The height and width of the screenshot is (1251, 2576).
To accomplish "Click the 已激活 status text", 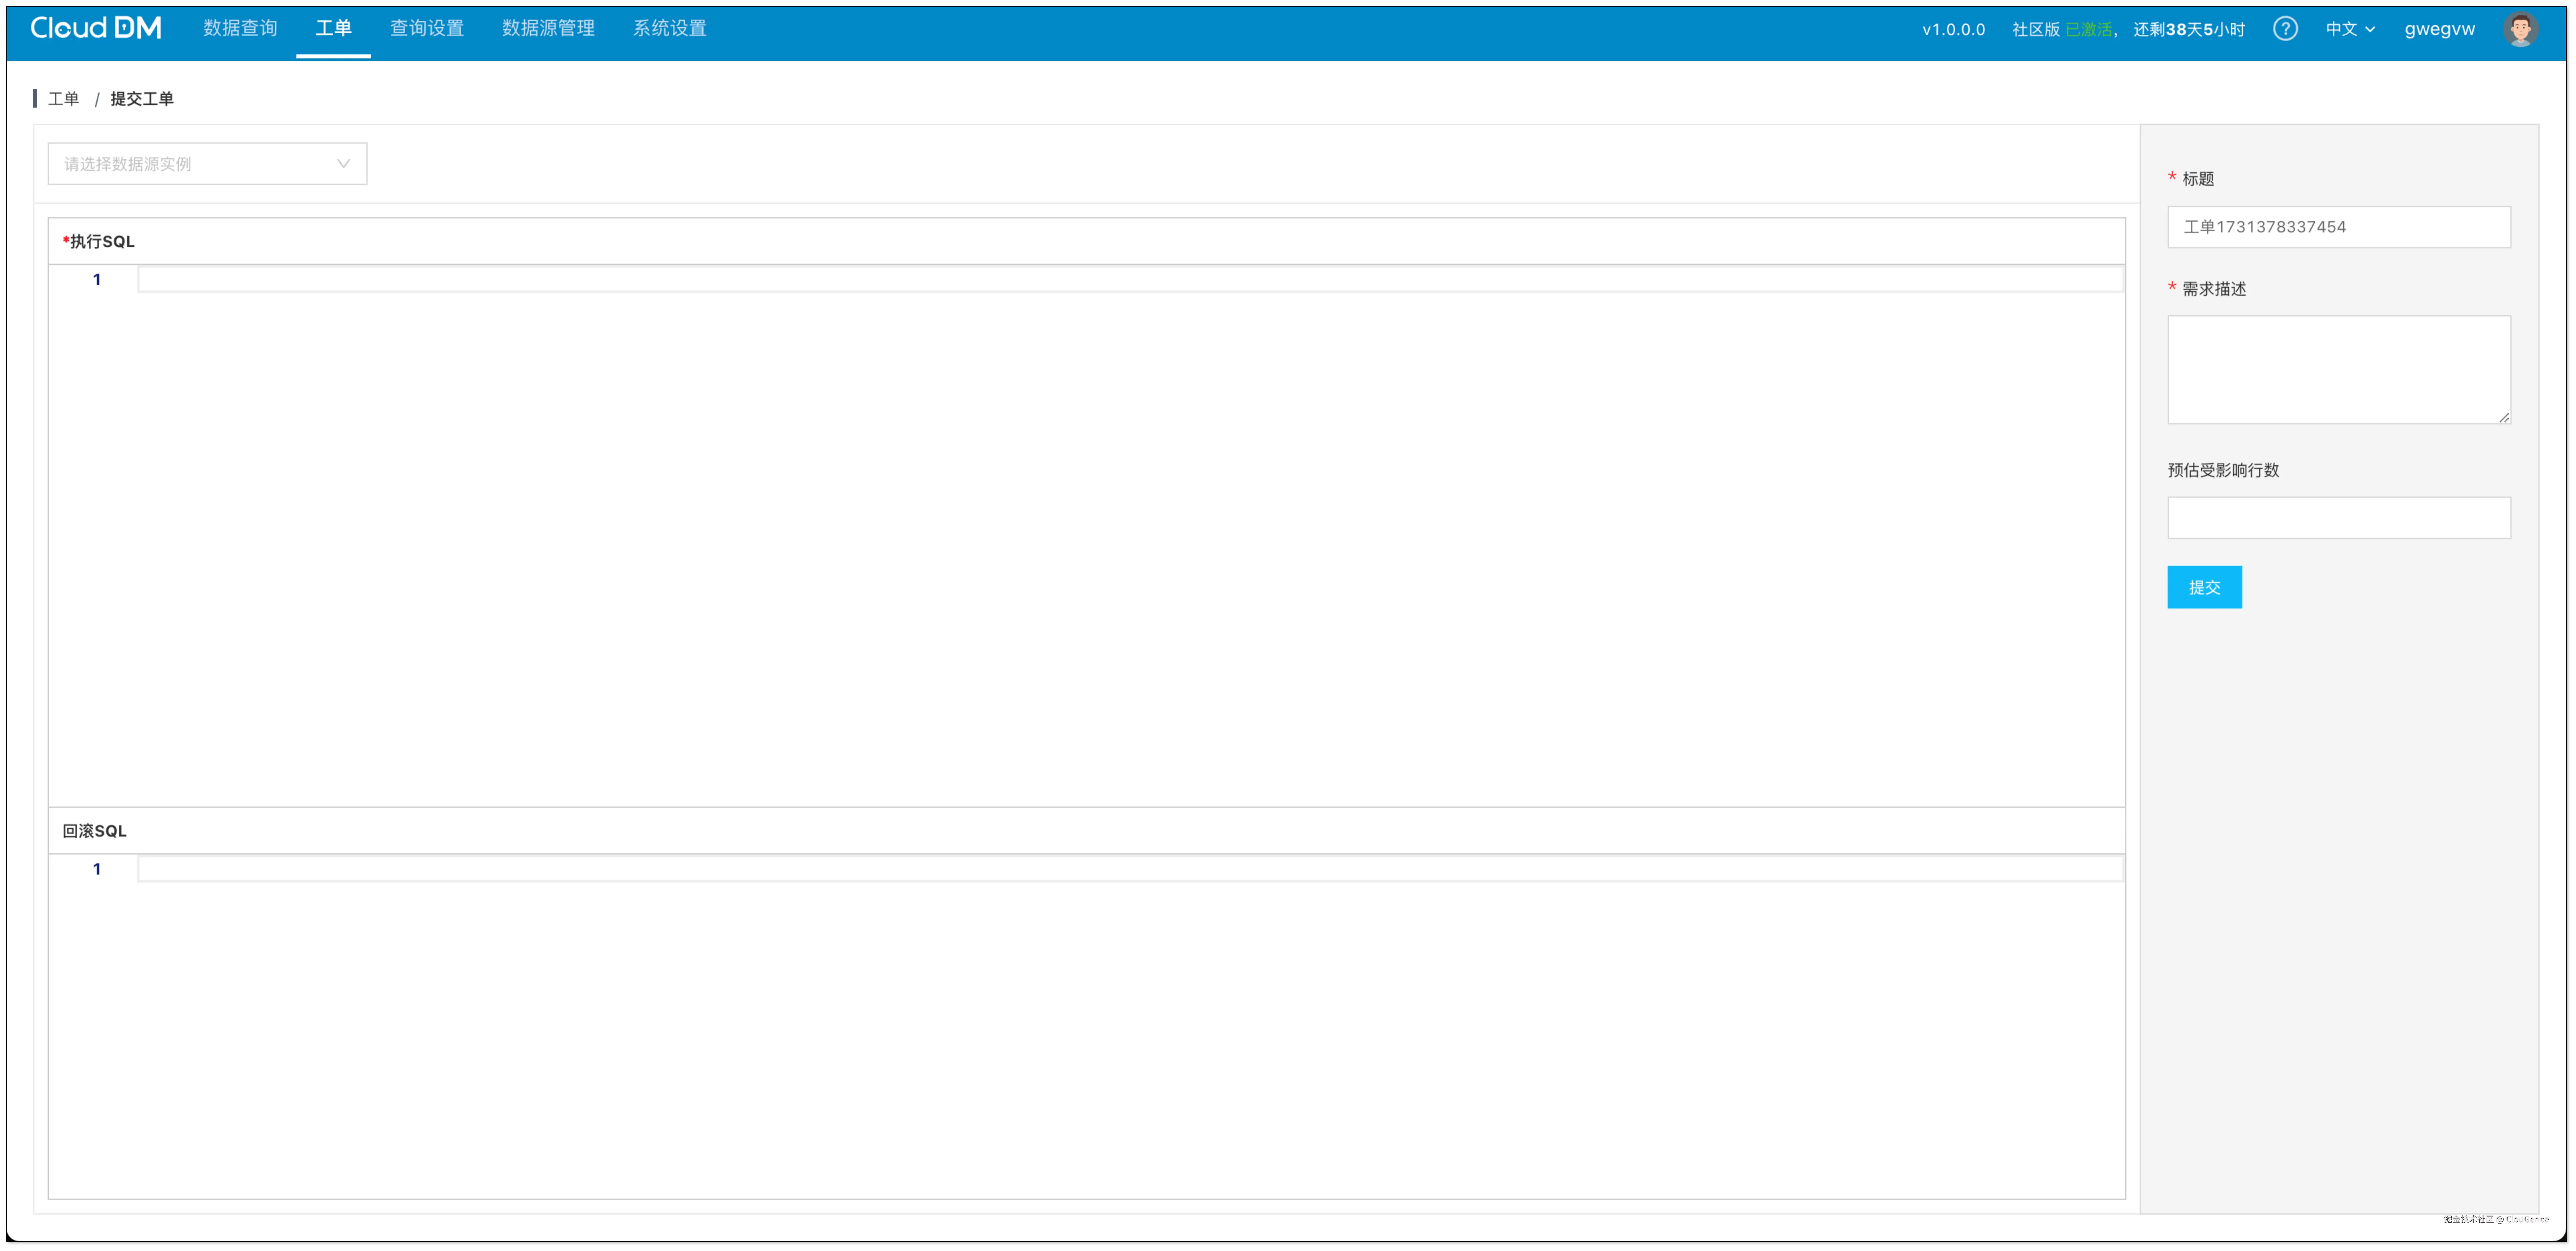I will tap(2089, 29).
